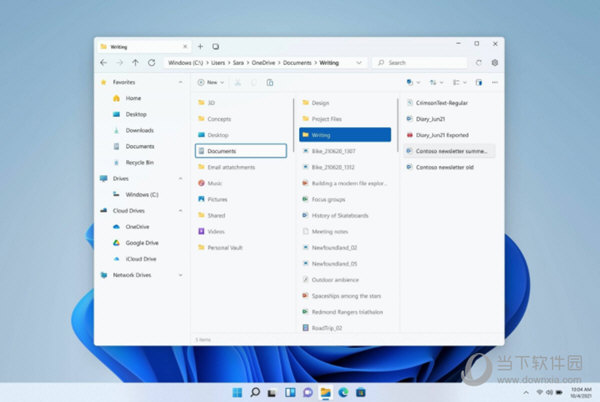The width and height of the screenshot is (600, 402).
Task: Open the Windows Start button
Action: (237, 392)
